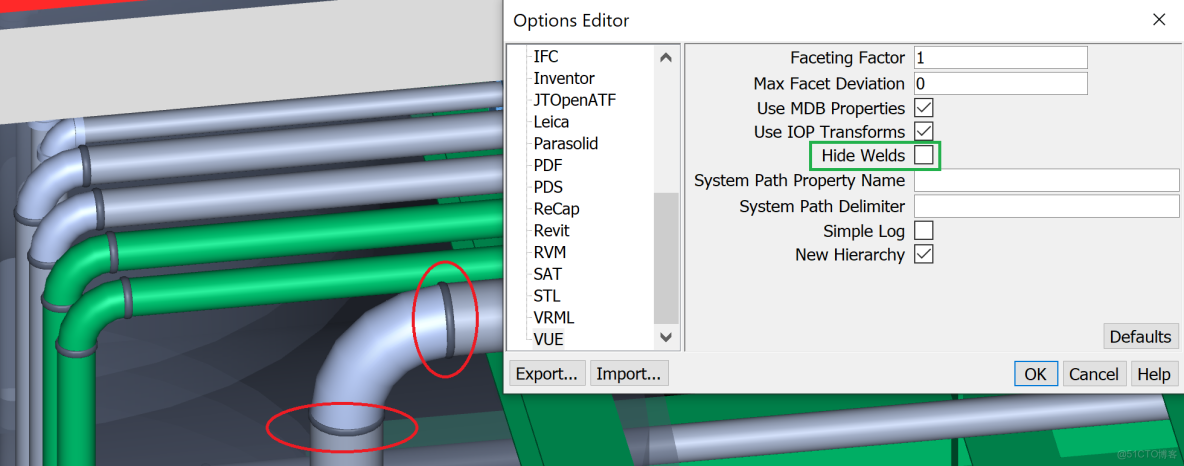
Task: Select PDF in the options tree
Action: (547, 165)
